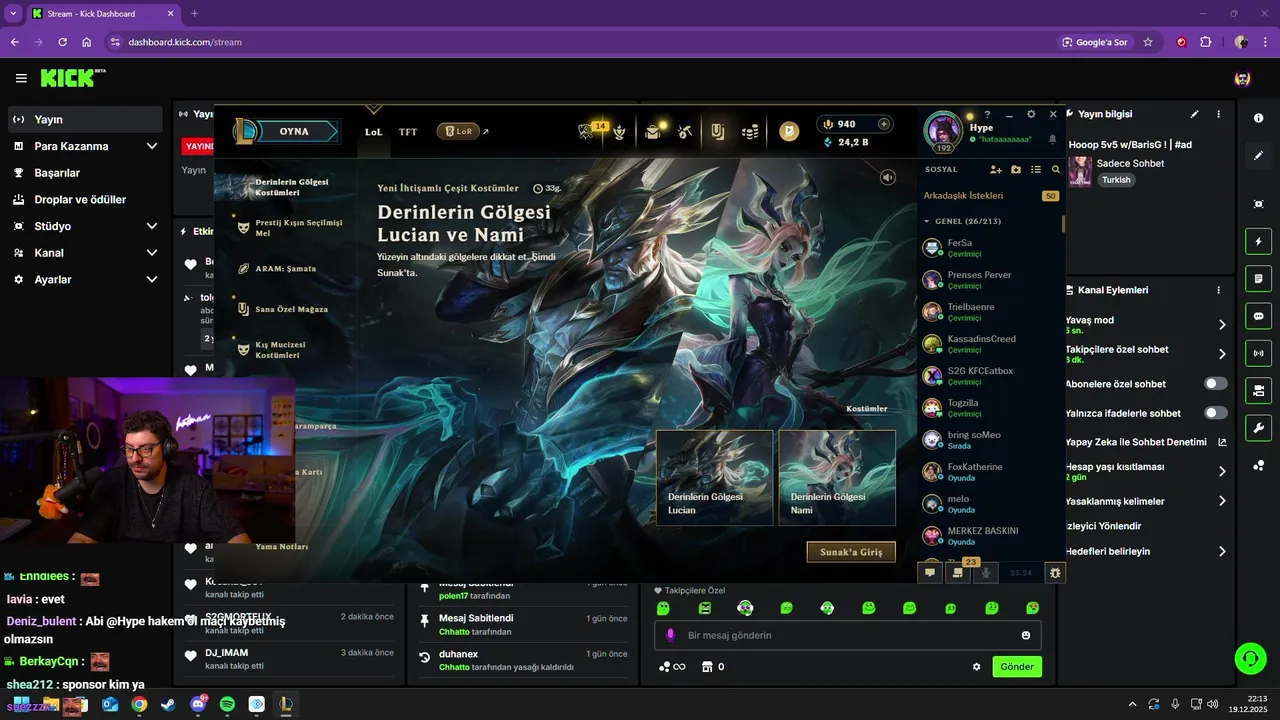1280x720 pixels.
Task: Open Yavaş mod options arrow
Action: pos(1222,325)
